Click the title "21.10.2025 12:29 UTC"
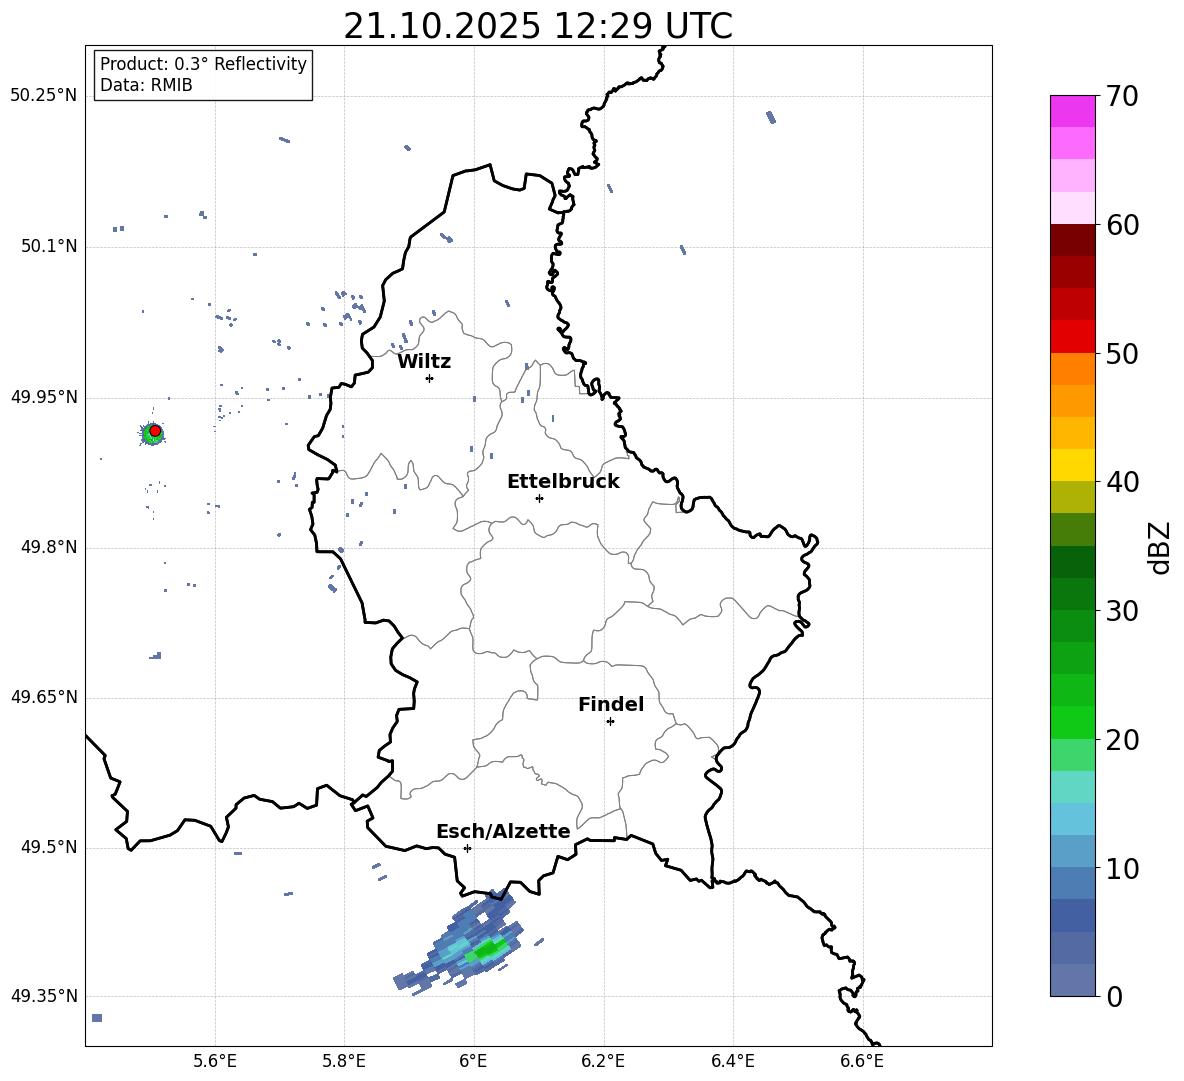Screen dimensions: 1184x1081 tap(538, 26)
